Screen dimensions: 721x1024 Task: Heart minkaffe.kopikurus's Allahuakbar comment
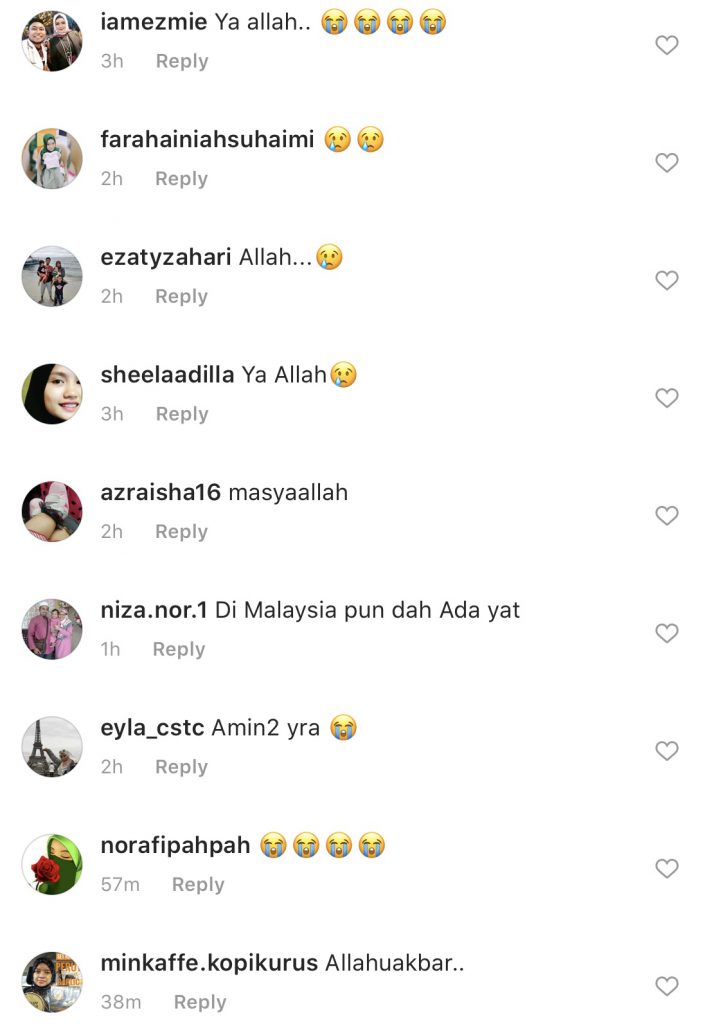coord(667,985)
